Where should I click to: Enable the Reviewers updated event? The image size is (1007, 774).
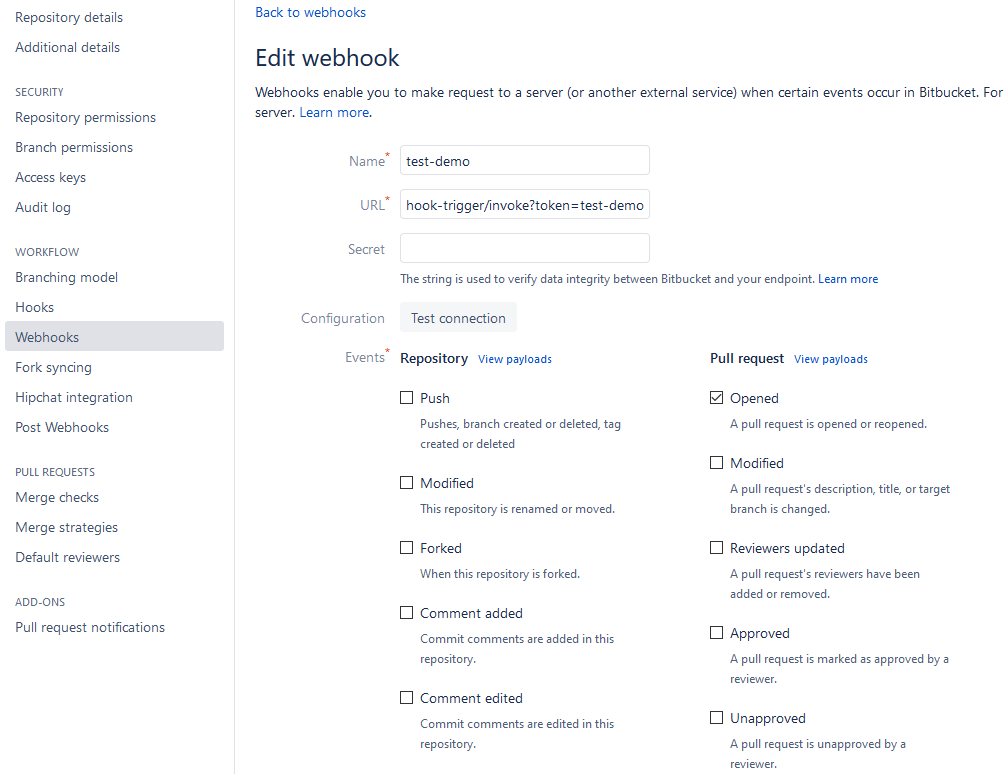click(716, 548)
